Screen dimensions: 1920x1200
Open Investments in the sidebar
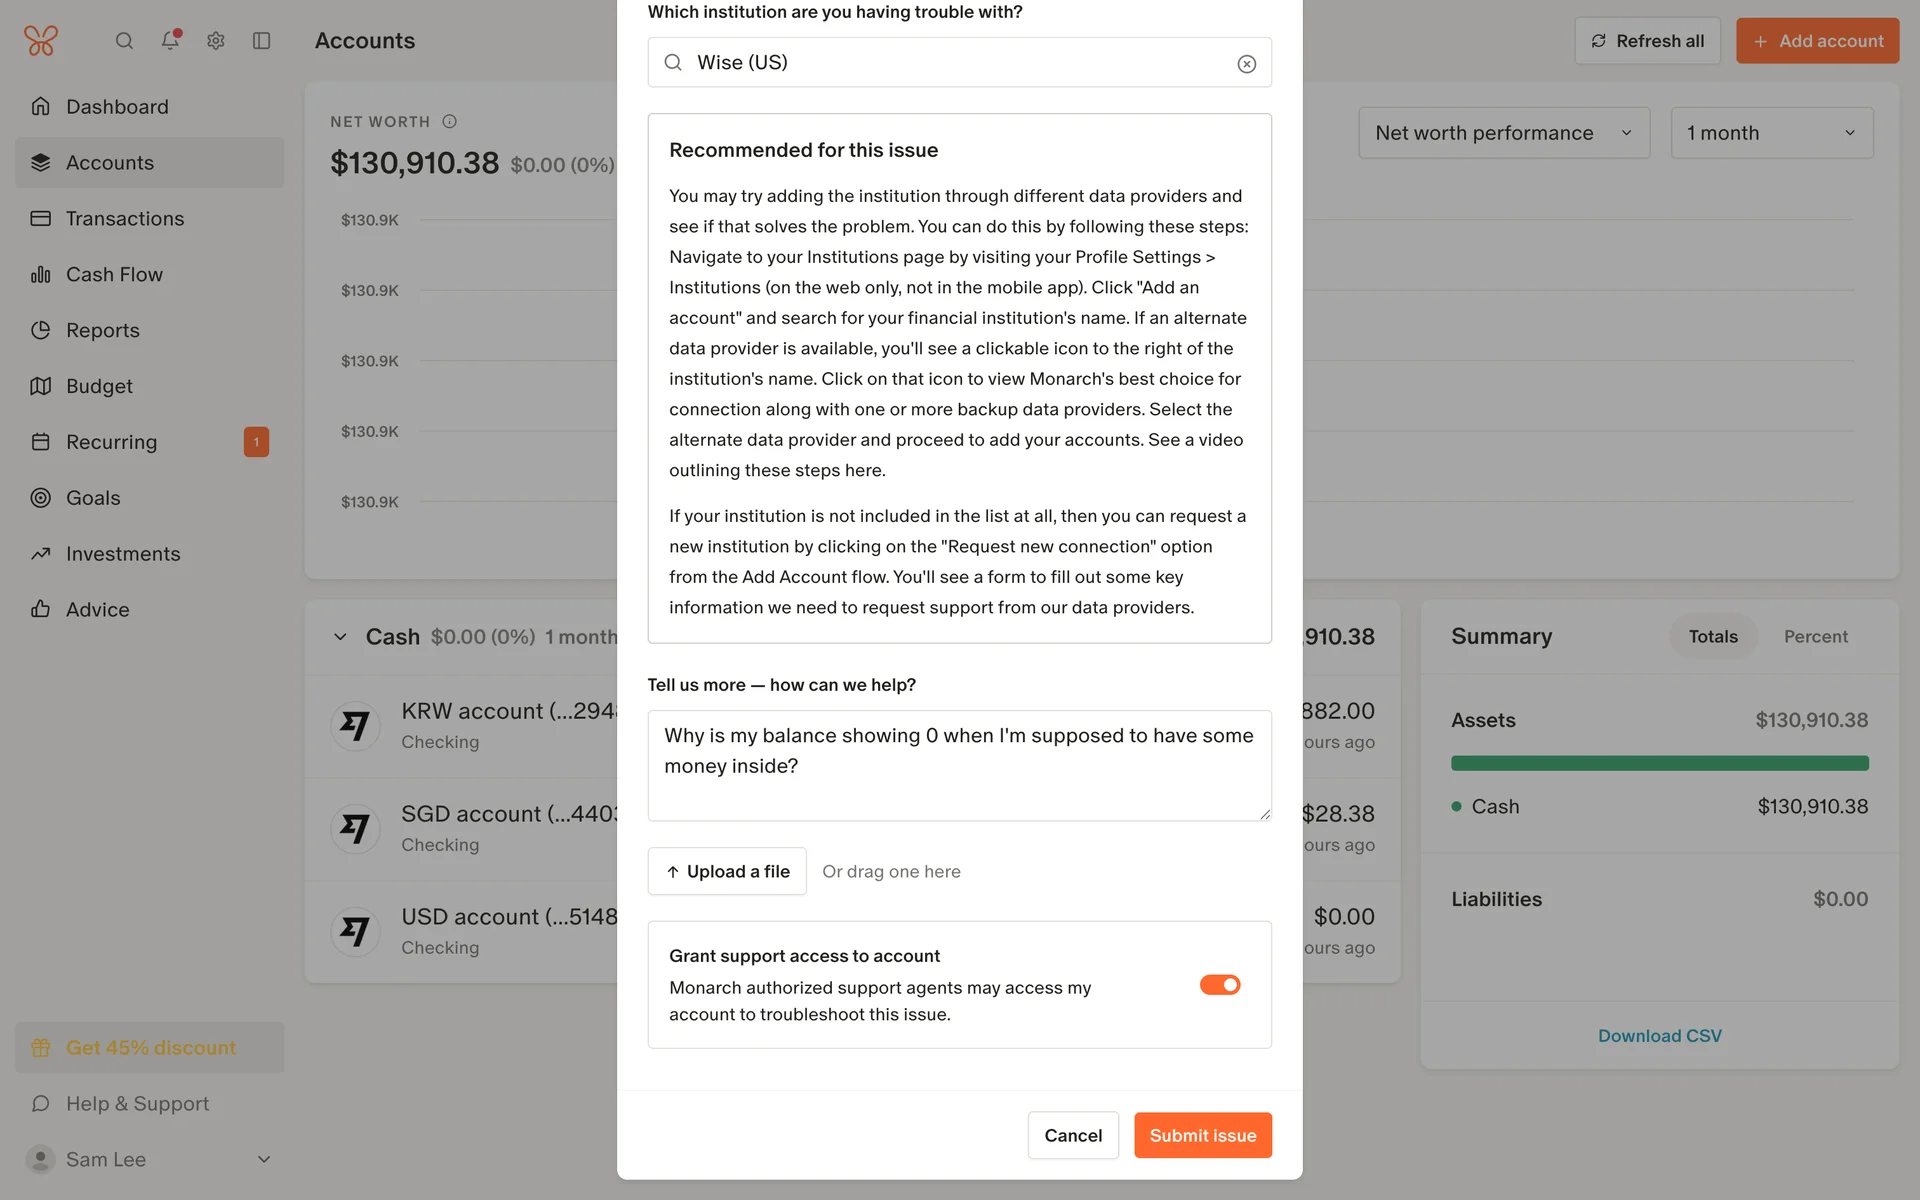[x=123, y=554]
